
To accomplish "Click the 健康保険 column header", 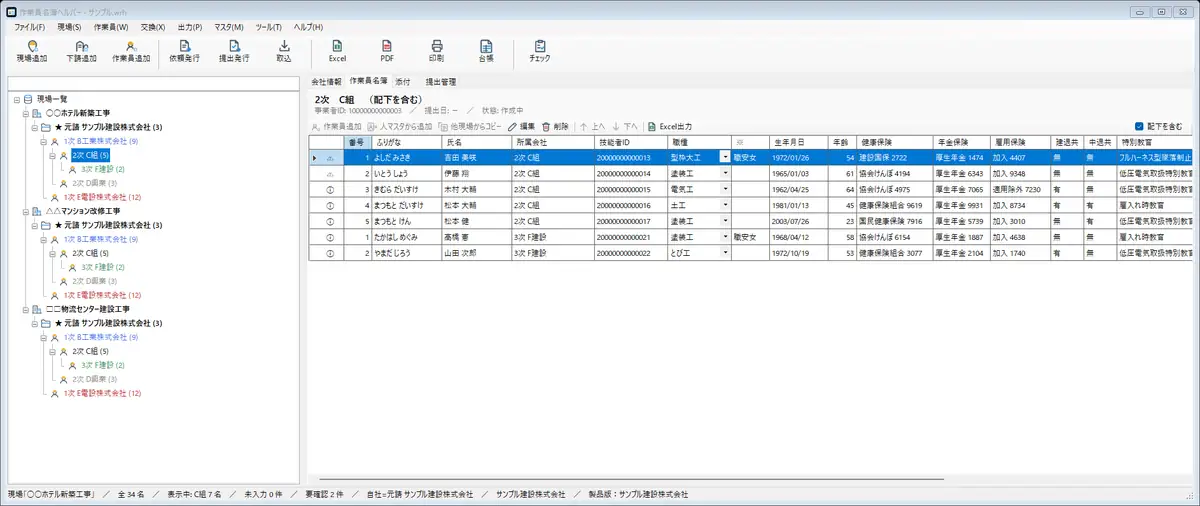I will (893, 142).
